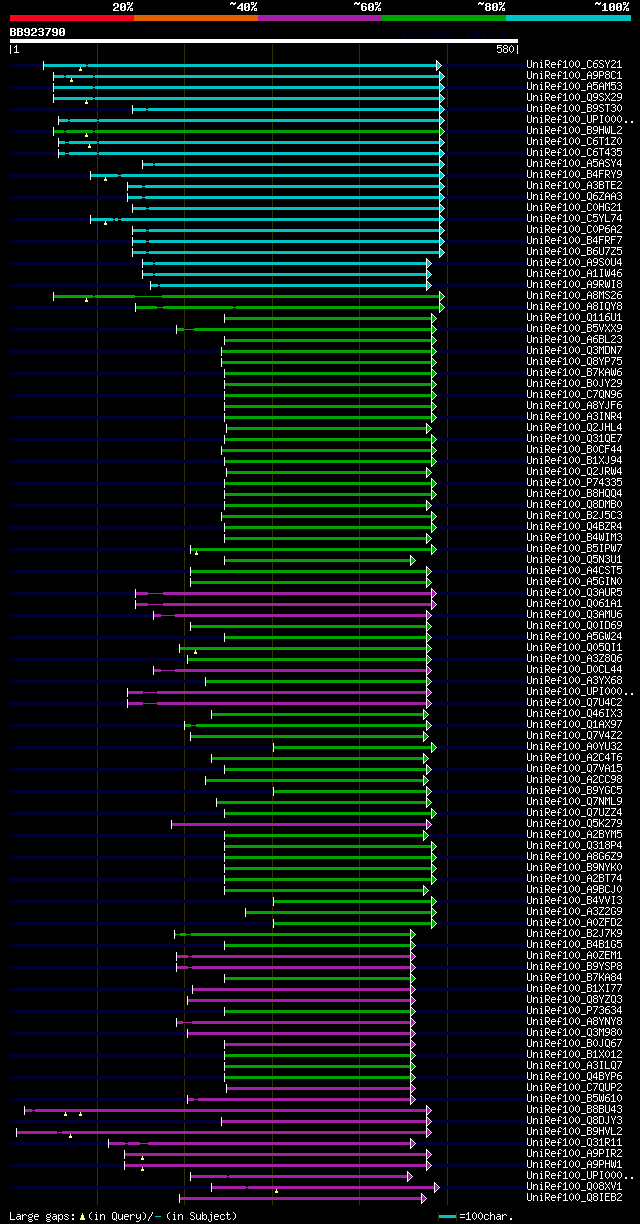Select the UniRef100_Q3AUR5 label
This screenshot has width=640, height=1224.
click(x=574, y=592)
